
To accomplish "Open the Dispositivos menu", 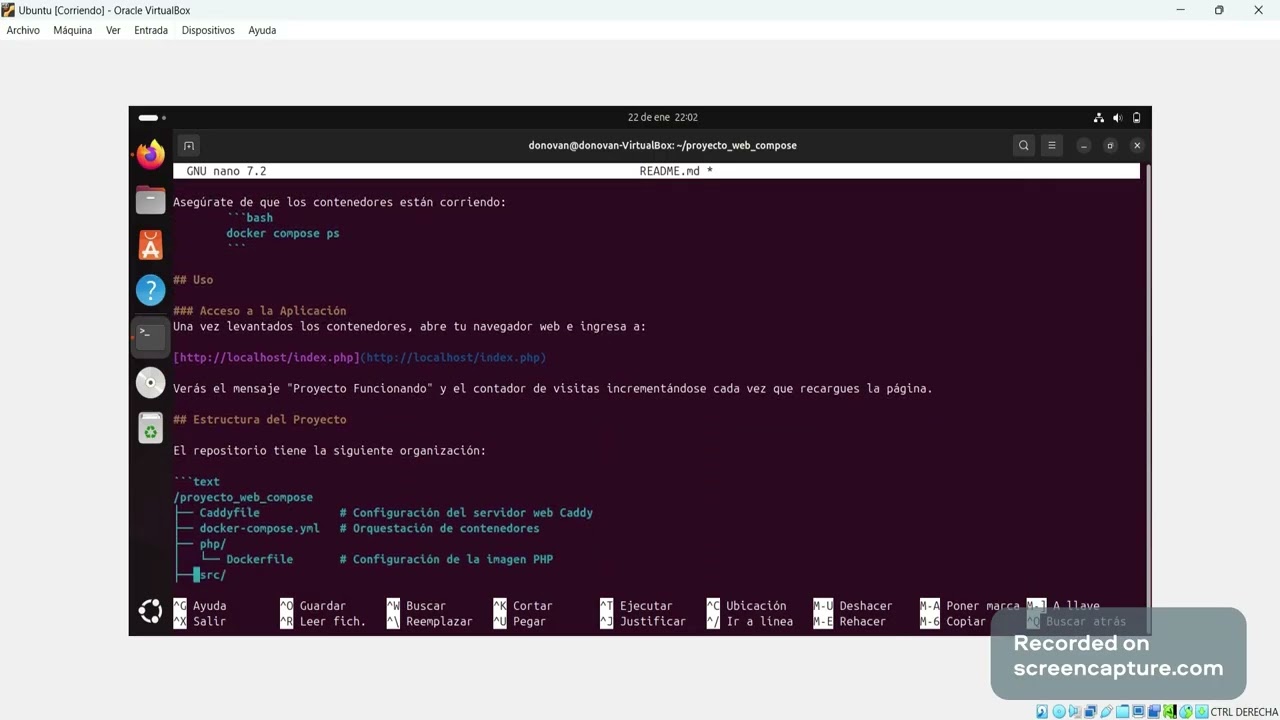I will point(208,30).
